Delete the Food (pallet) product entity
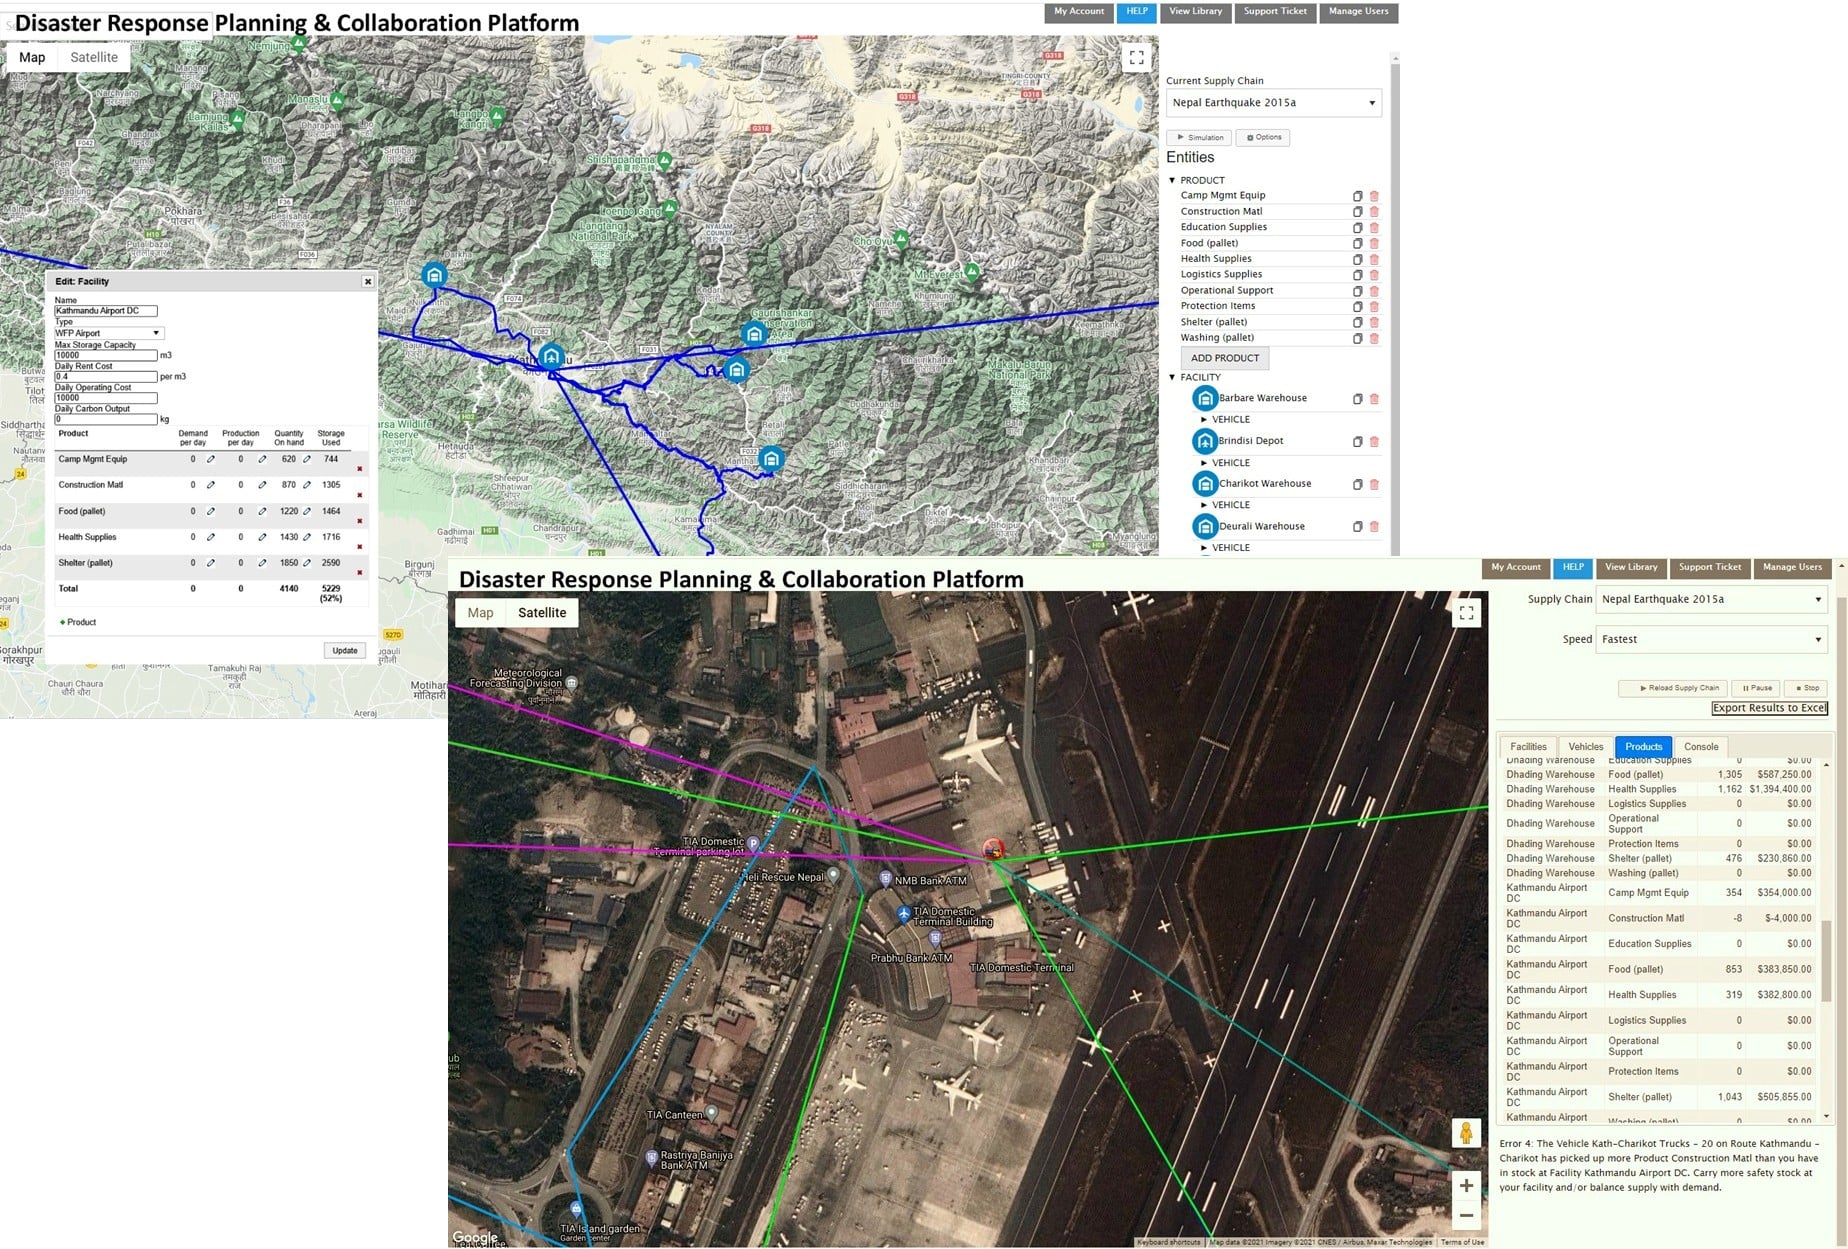The width and height of the screenshot is (1848, 1249). click(1374, 244)
